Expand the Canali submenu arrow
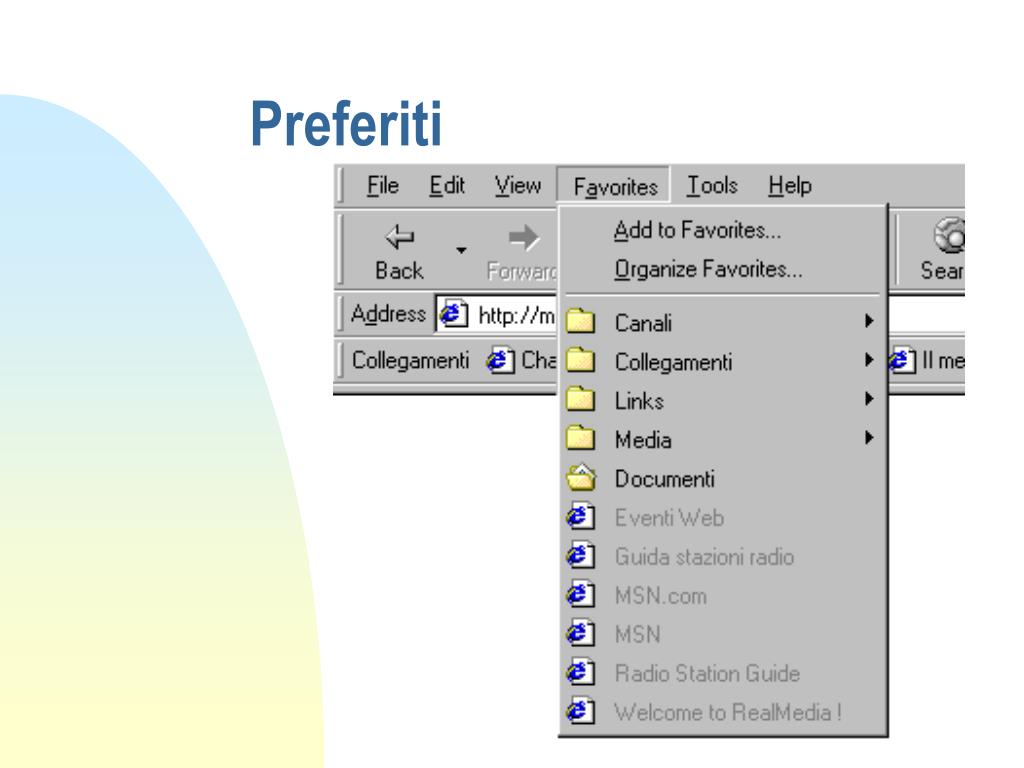The image size is (1024, 768). point(870,322)
